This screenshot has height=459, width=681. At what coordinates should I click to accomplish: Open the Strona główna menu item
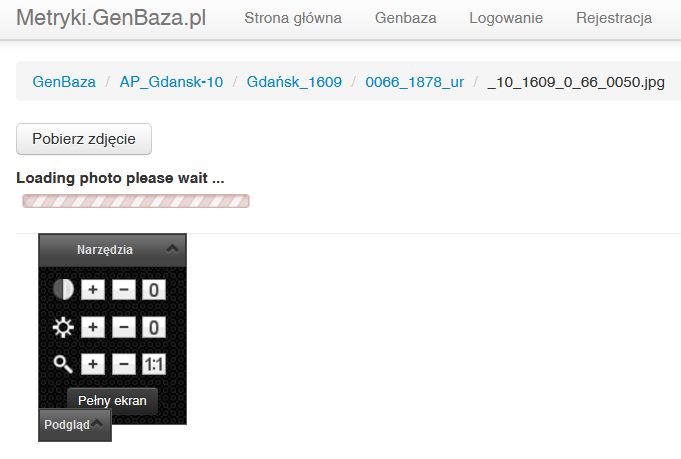[293, 18]
